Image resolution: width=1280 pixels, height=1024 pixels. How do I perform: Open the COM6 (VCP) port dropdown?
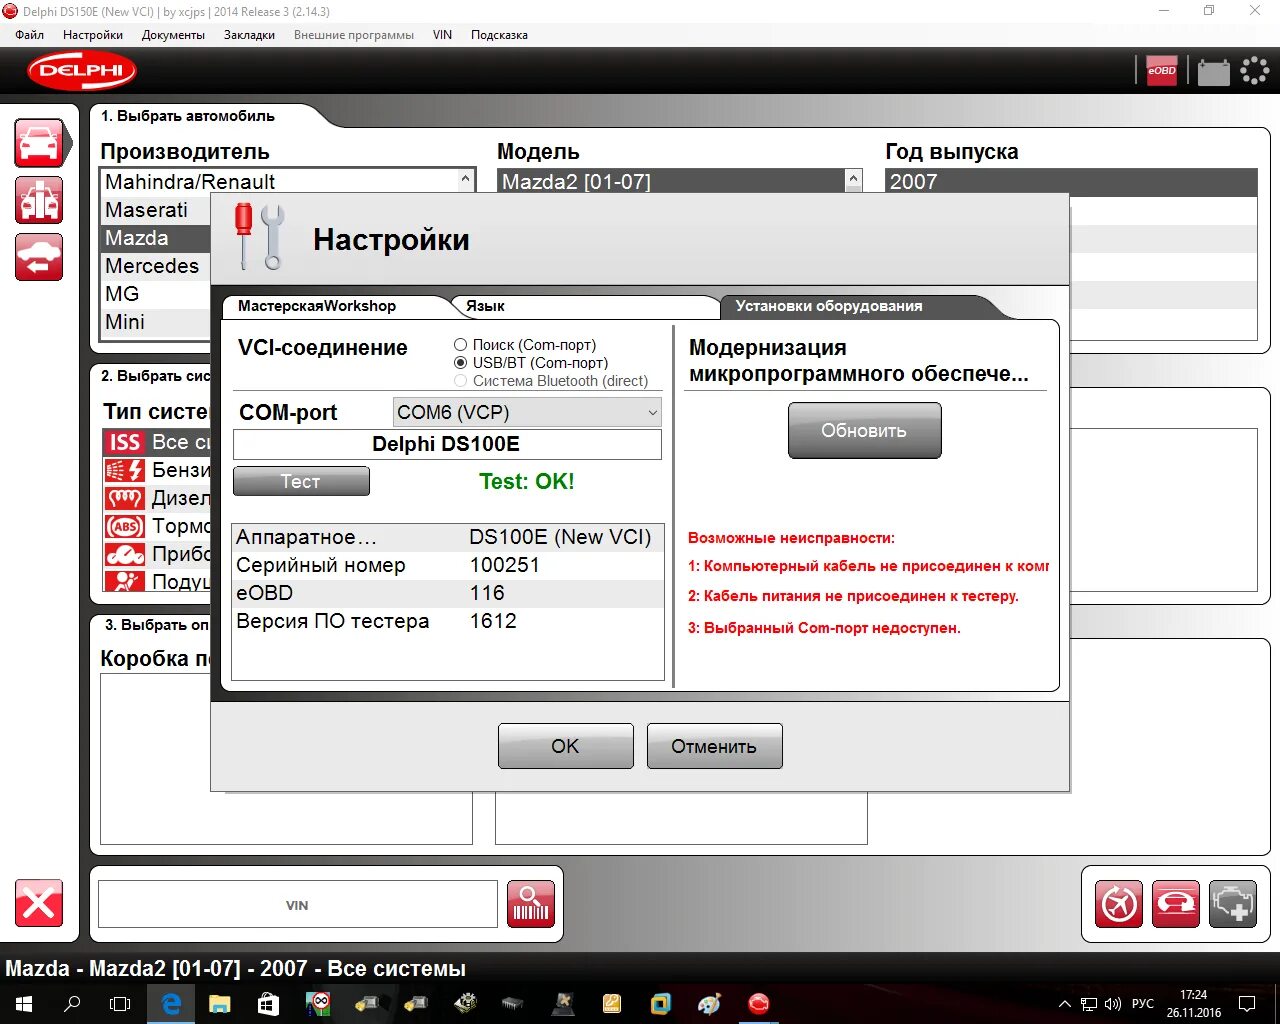coord(528,412)
